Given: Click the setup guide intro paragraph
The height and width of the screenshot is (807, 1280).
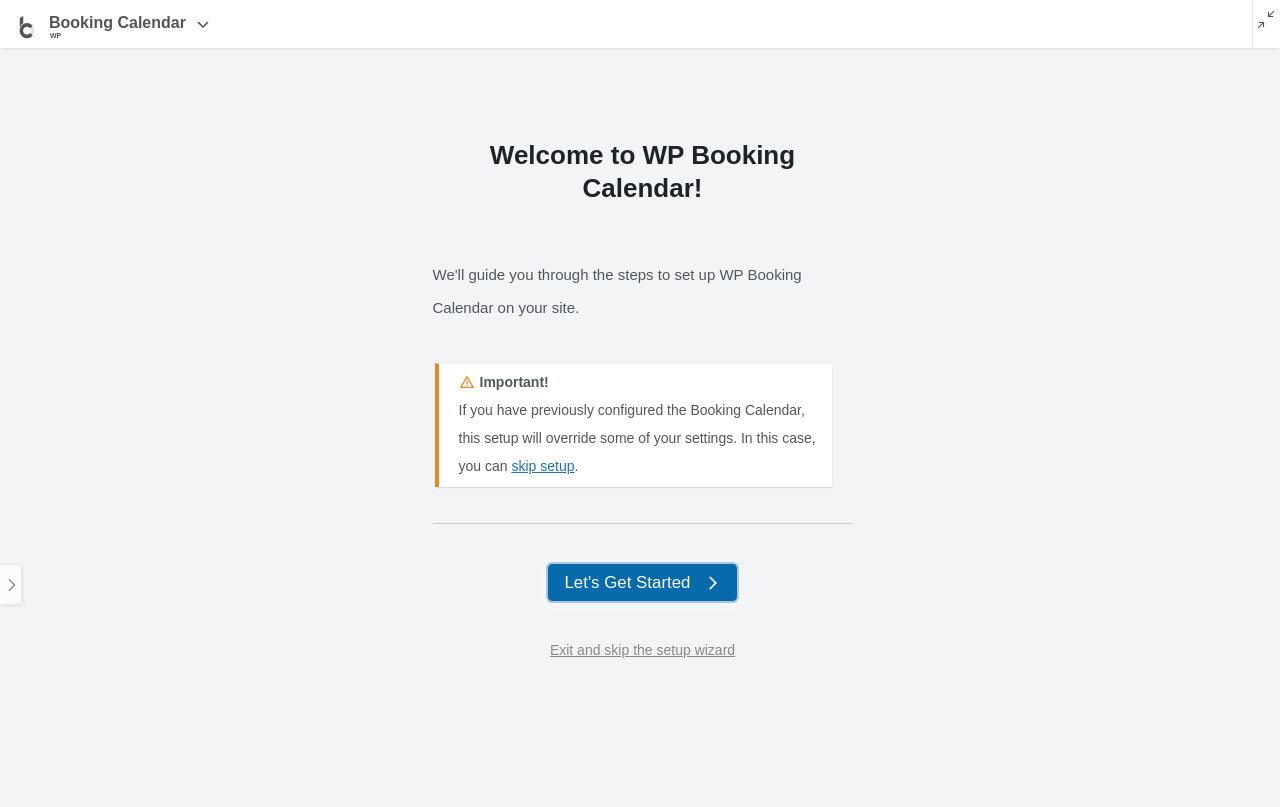Looking at the screenshot, I should click(x=617, y=275).
